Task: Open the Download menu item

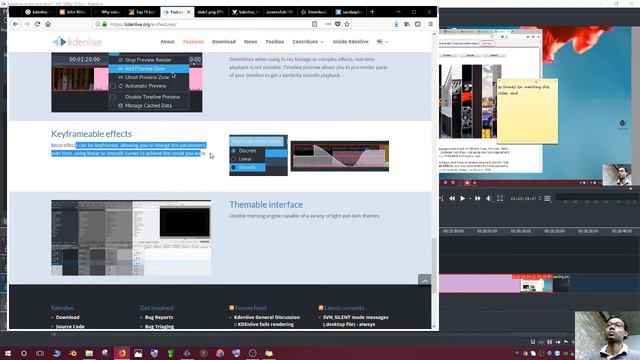Action: (224, 42)
